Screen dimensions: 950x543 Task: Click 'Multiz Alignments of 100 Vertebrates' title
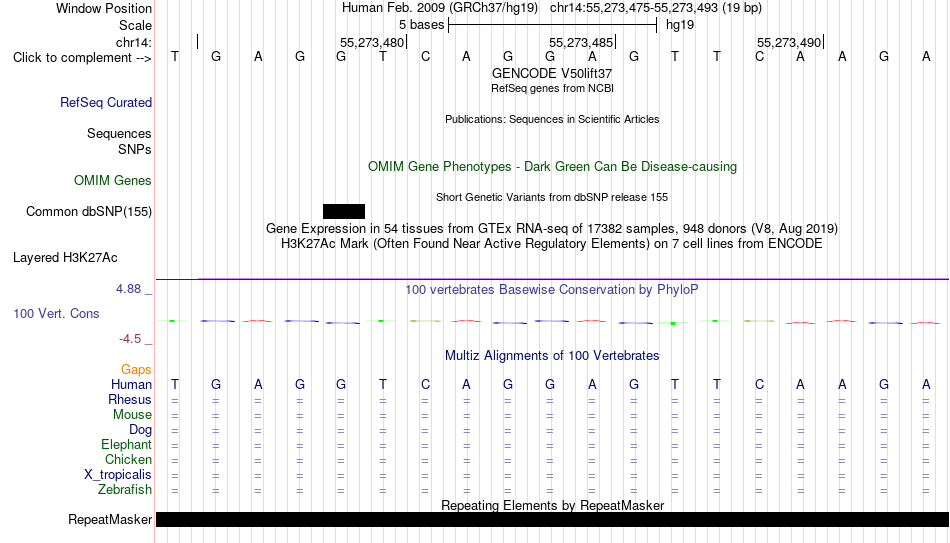click(552, 356)
